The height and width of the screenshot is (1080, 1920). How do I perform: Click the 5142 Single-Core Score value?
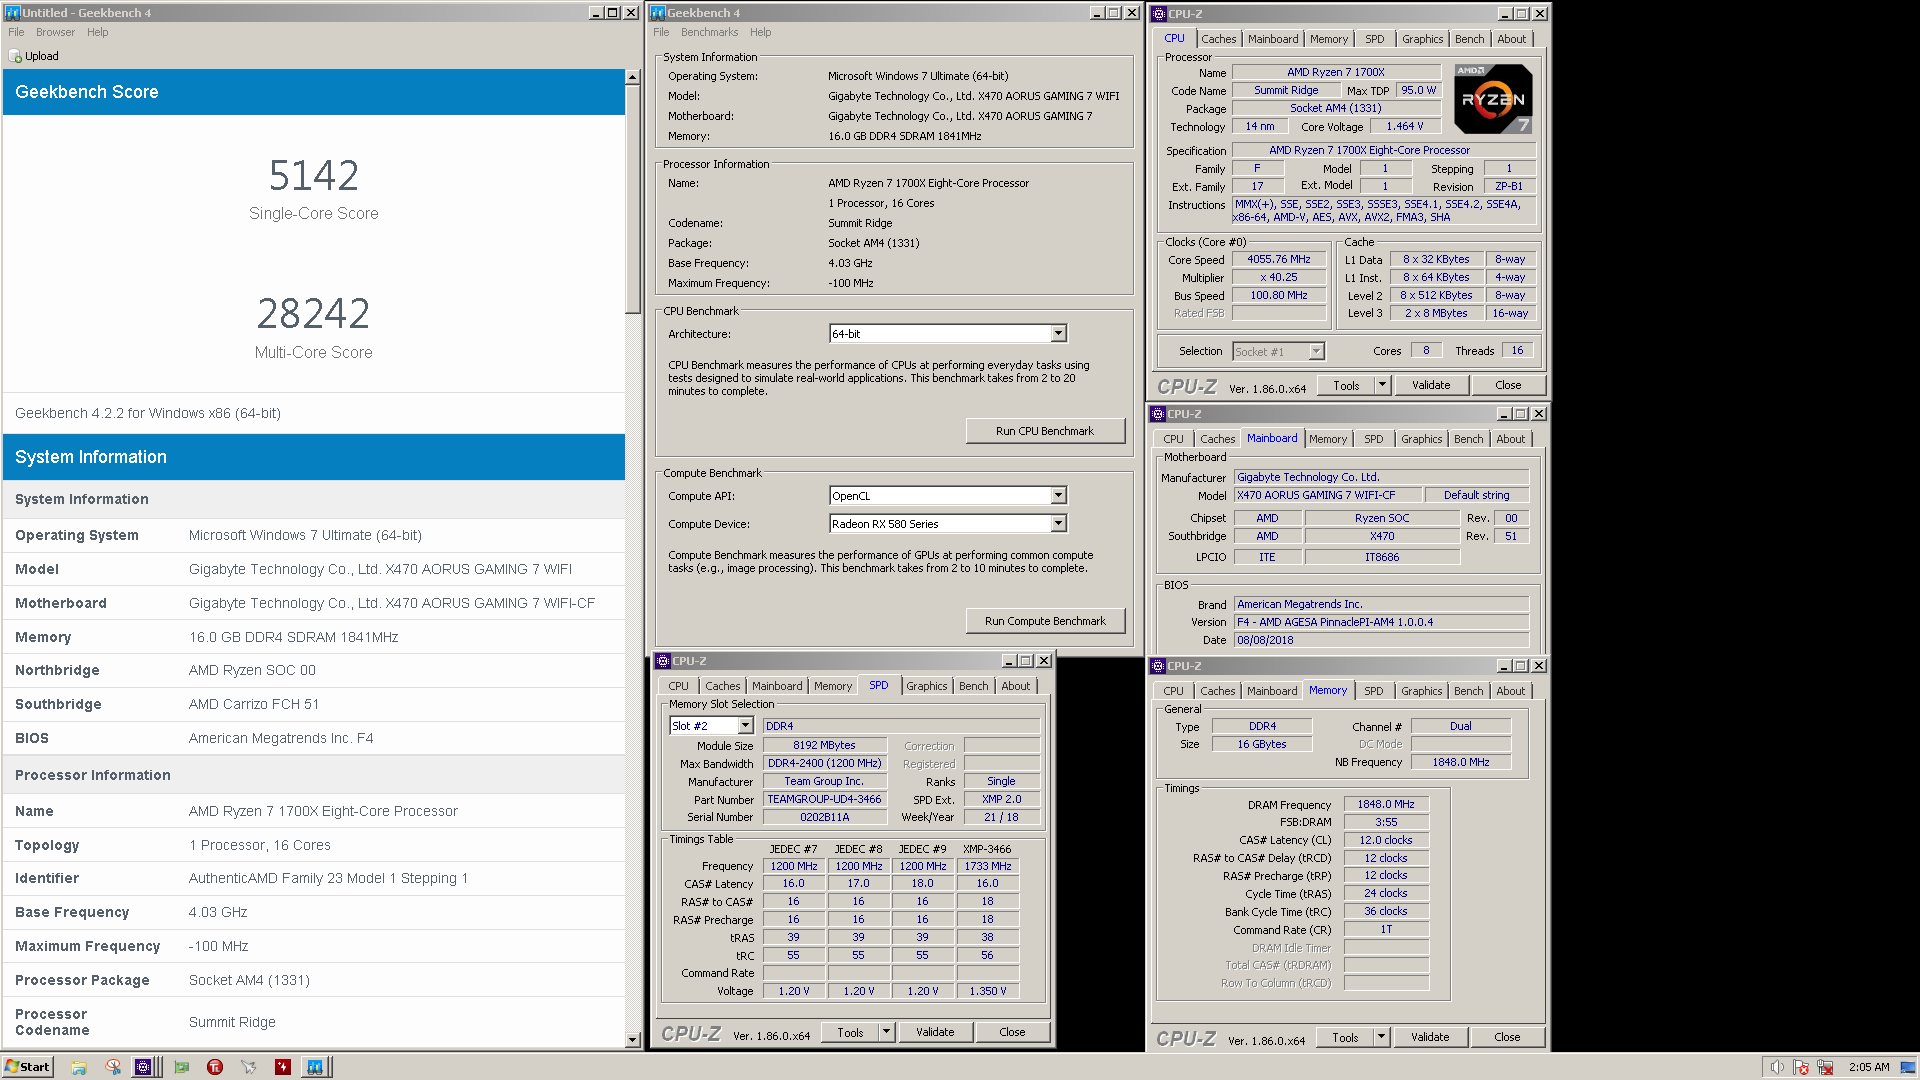click(x=313, y=176)
